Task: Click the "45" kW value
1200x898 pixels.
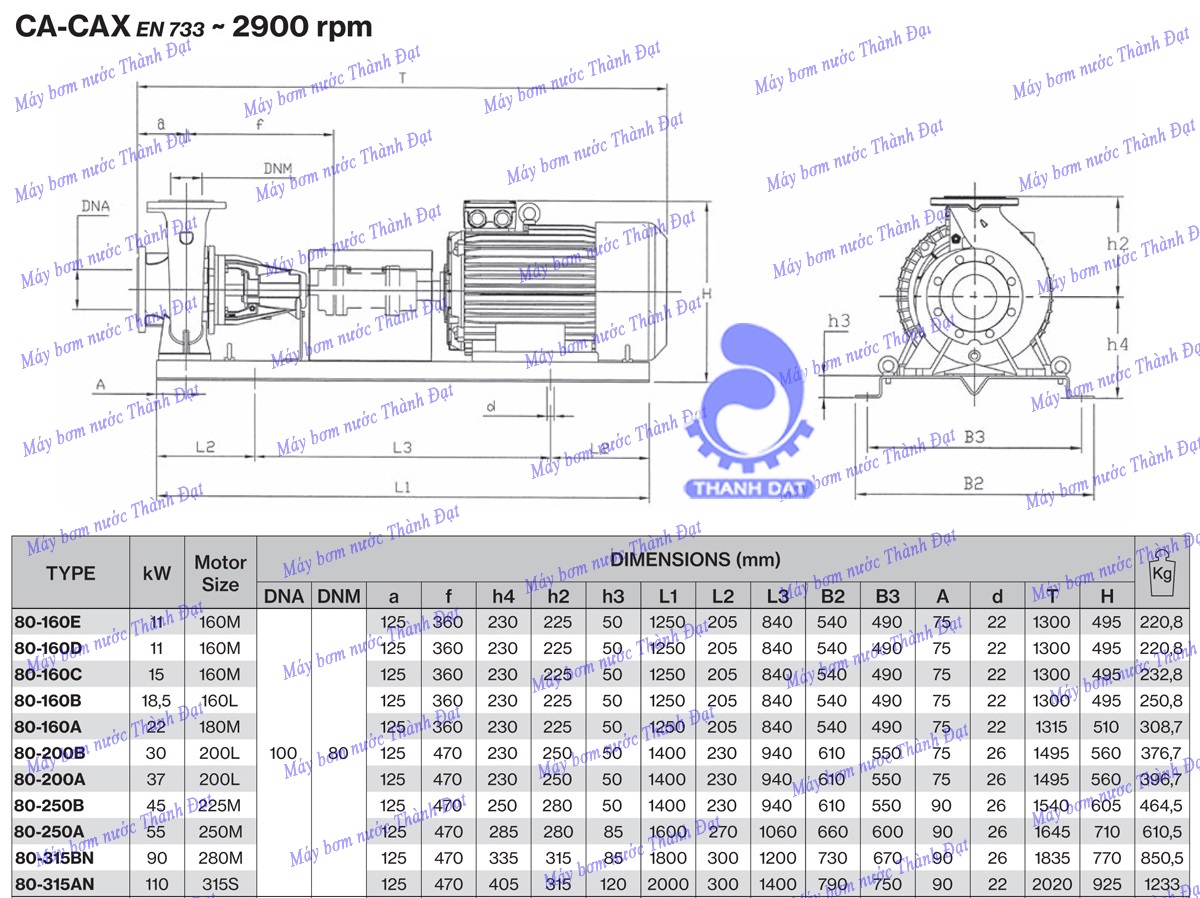Action: tap(157, 805)
